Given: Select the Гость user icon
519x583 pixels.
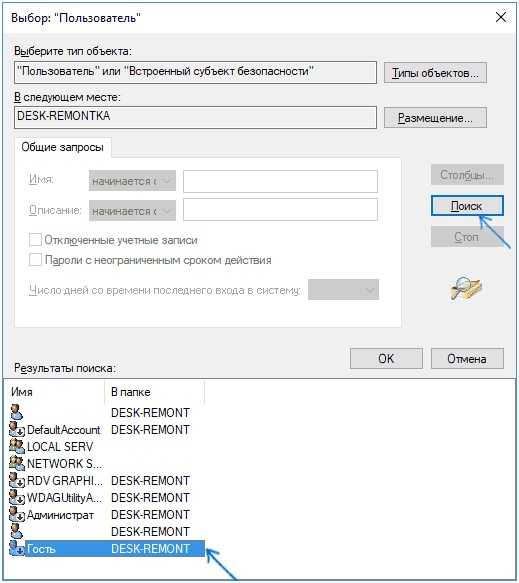Looking at the screenshot, I should coord(17,548).
